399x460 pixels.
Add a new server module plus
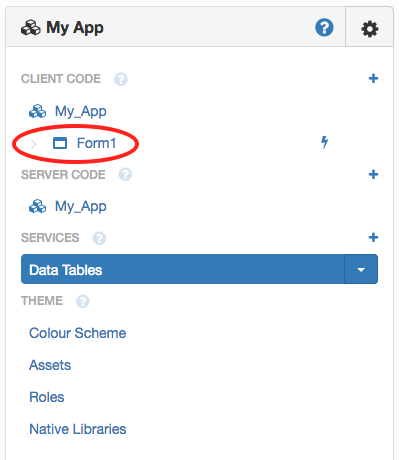tap(373, 174)
